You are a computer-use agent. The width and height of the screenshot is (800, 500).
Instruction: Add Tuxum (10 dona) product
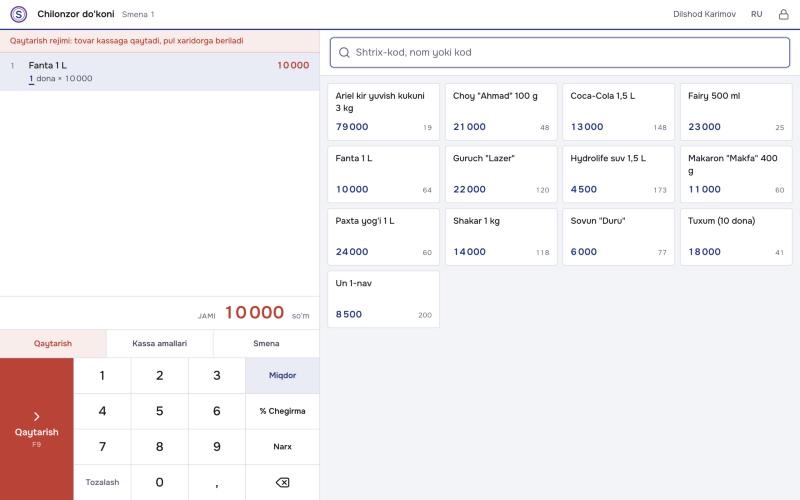pos(736,237)
